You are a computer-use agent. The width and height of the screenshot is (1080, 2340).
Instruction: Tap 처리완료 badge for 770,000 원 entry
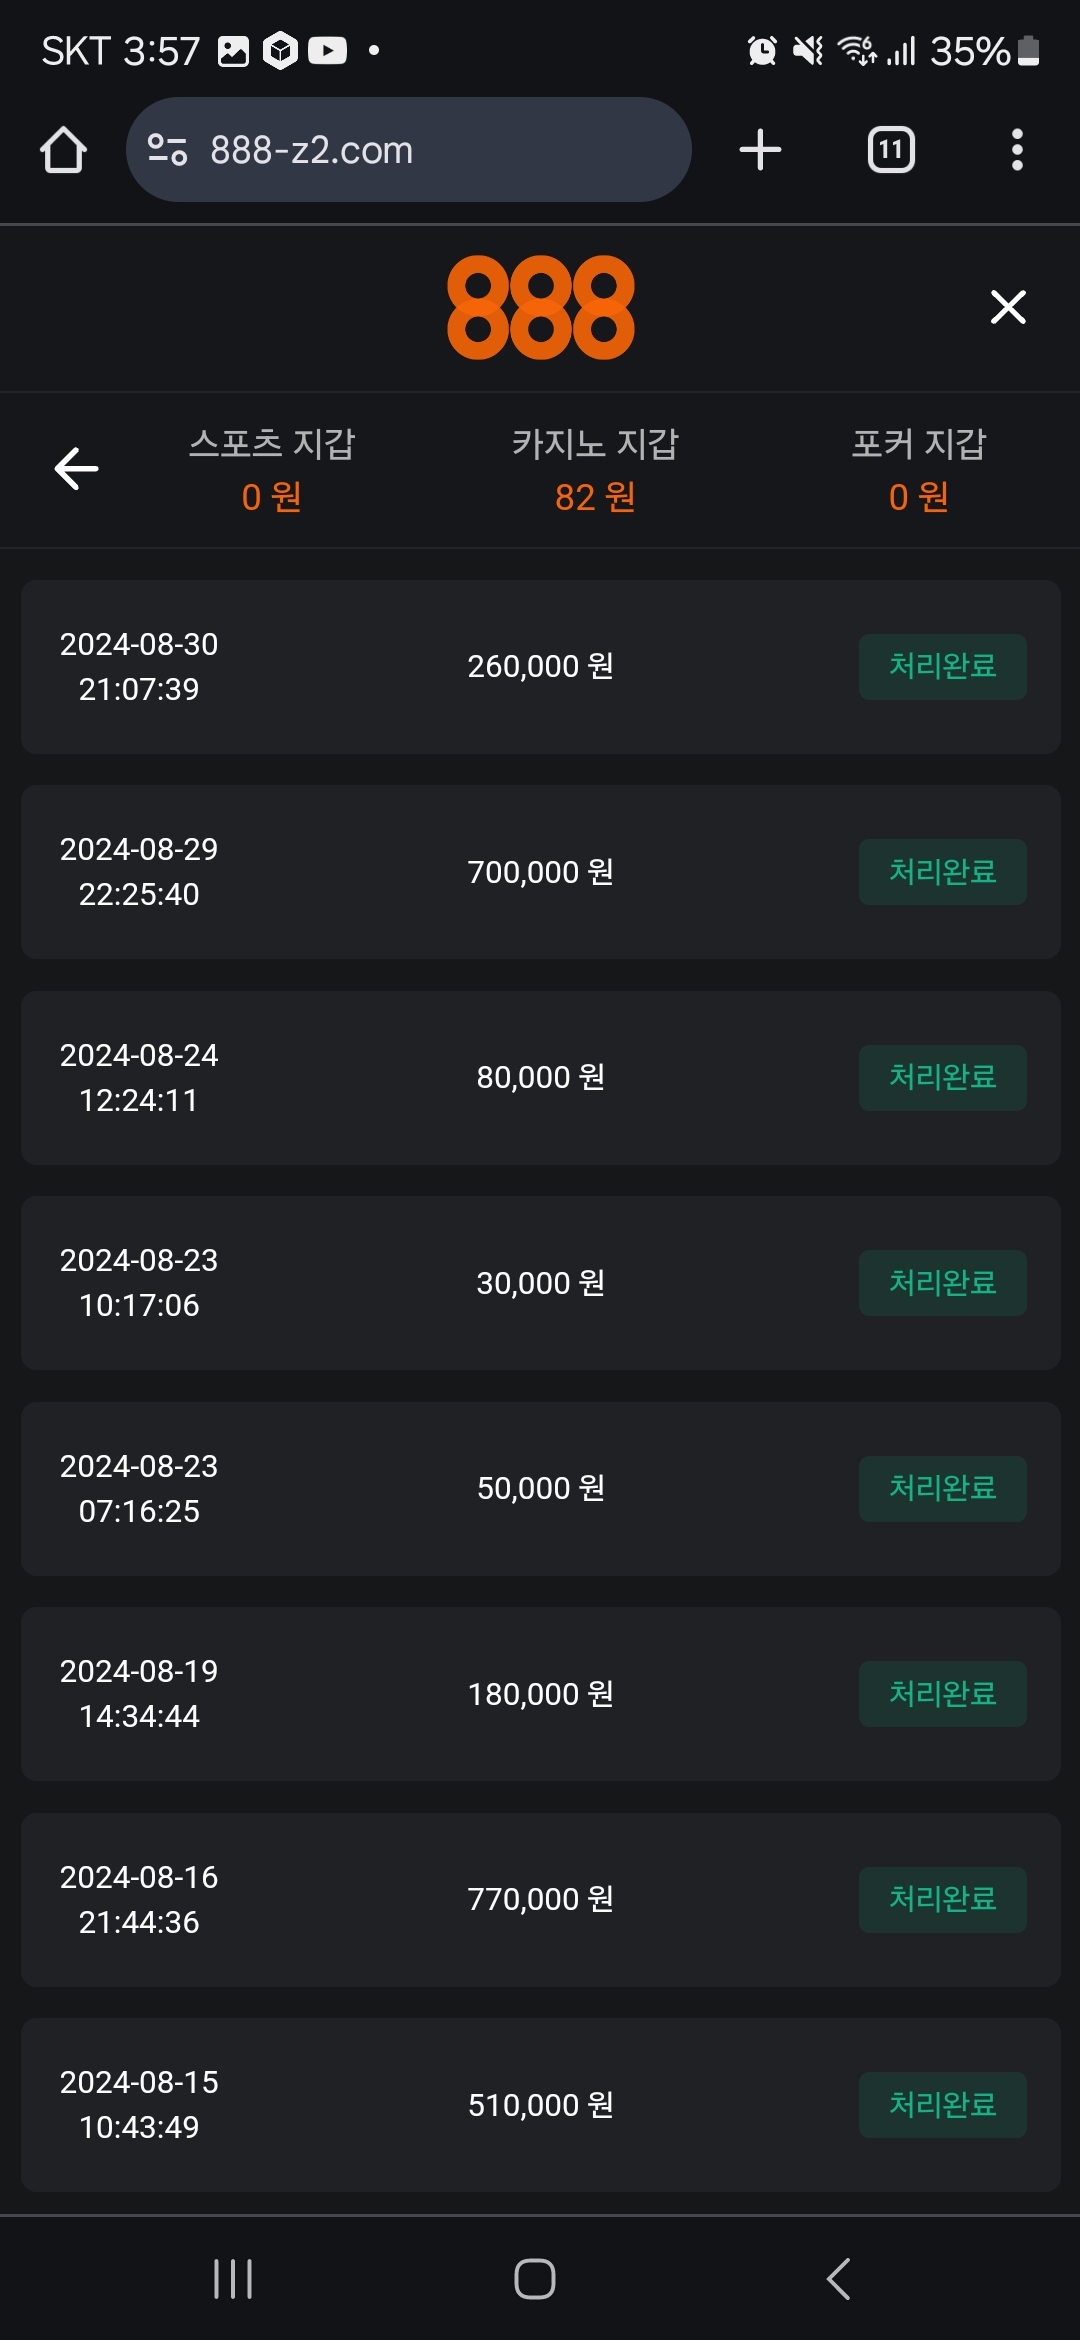coord(942,1899)
